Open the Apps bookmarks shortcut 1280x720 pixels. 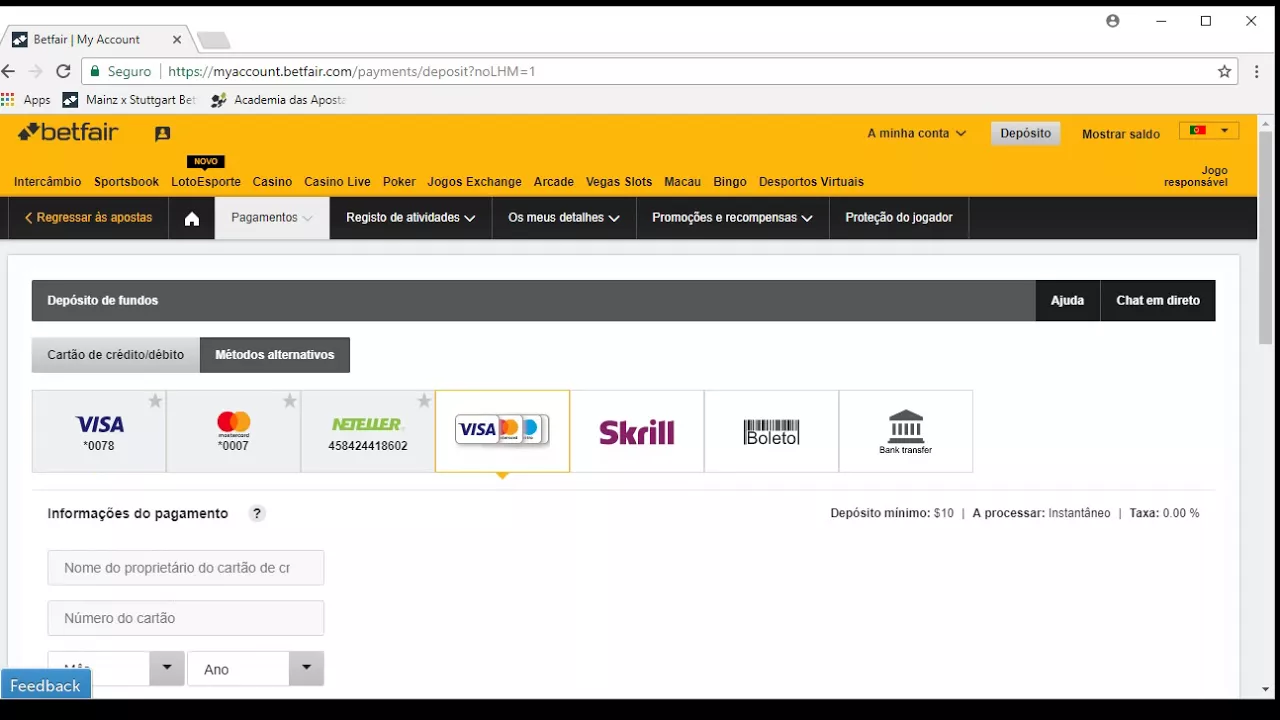point(27,100)
